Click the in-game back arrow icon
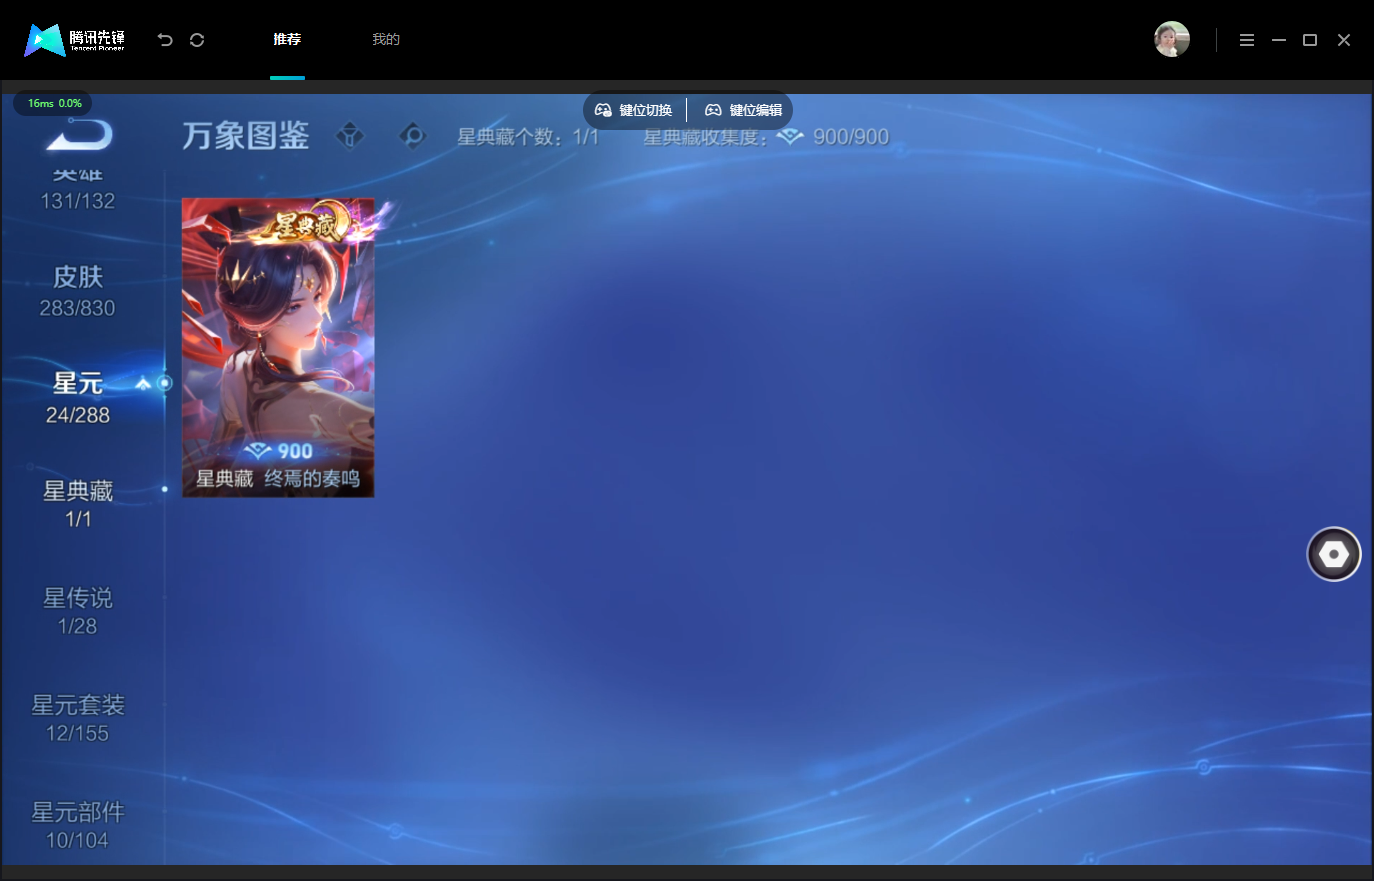This screenshot has width=1374, height=881. 79,135
